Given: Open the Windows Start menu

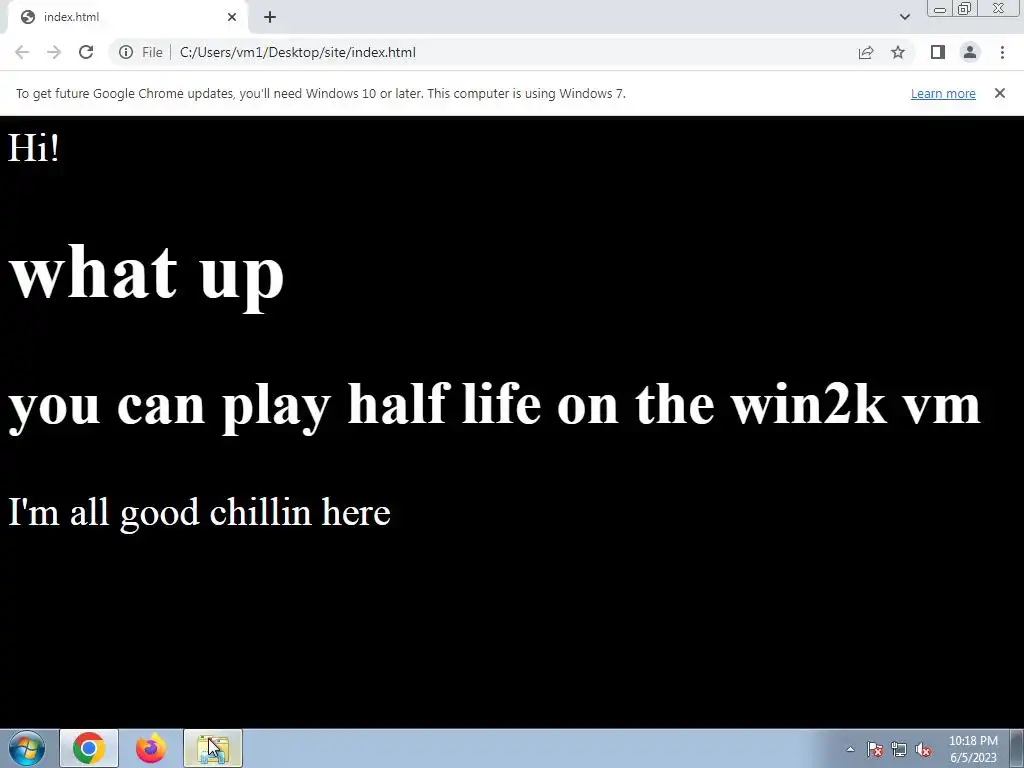Looking at the screenshot, I should [27, 748].
